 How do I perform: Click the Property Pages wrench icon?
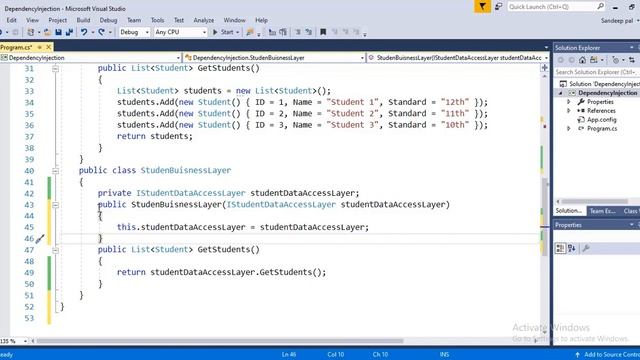(586, 248)
